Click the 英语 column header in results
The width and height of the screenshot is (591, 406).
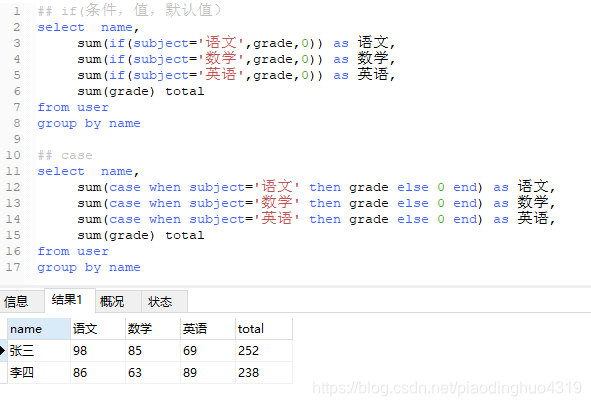click(208, 329)
